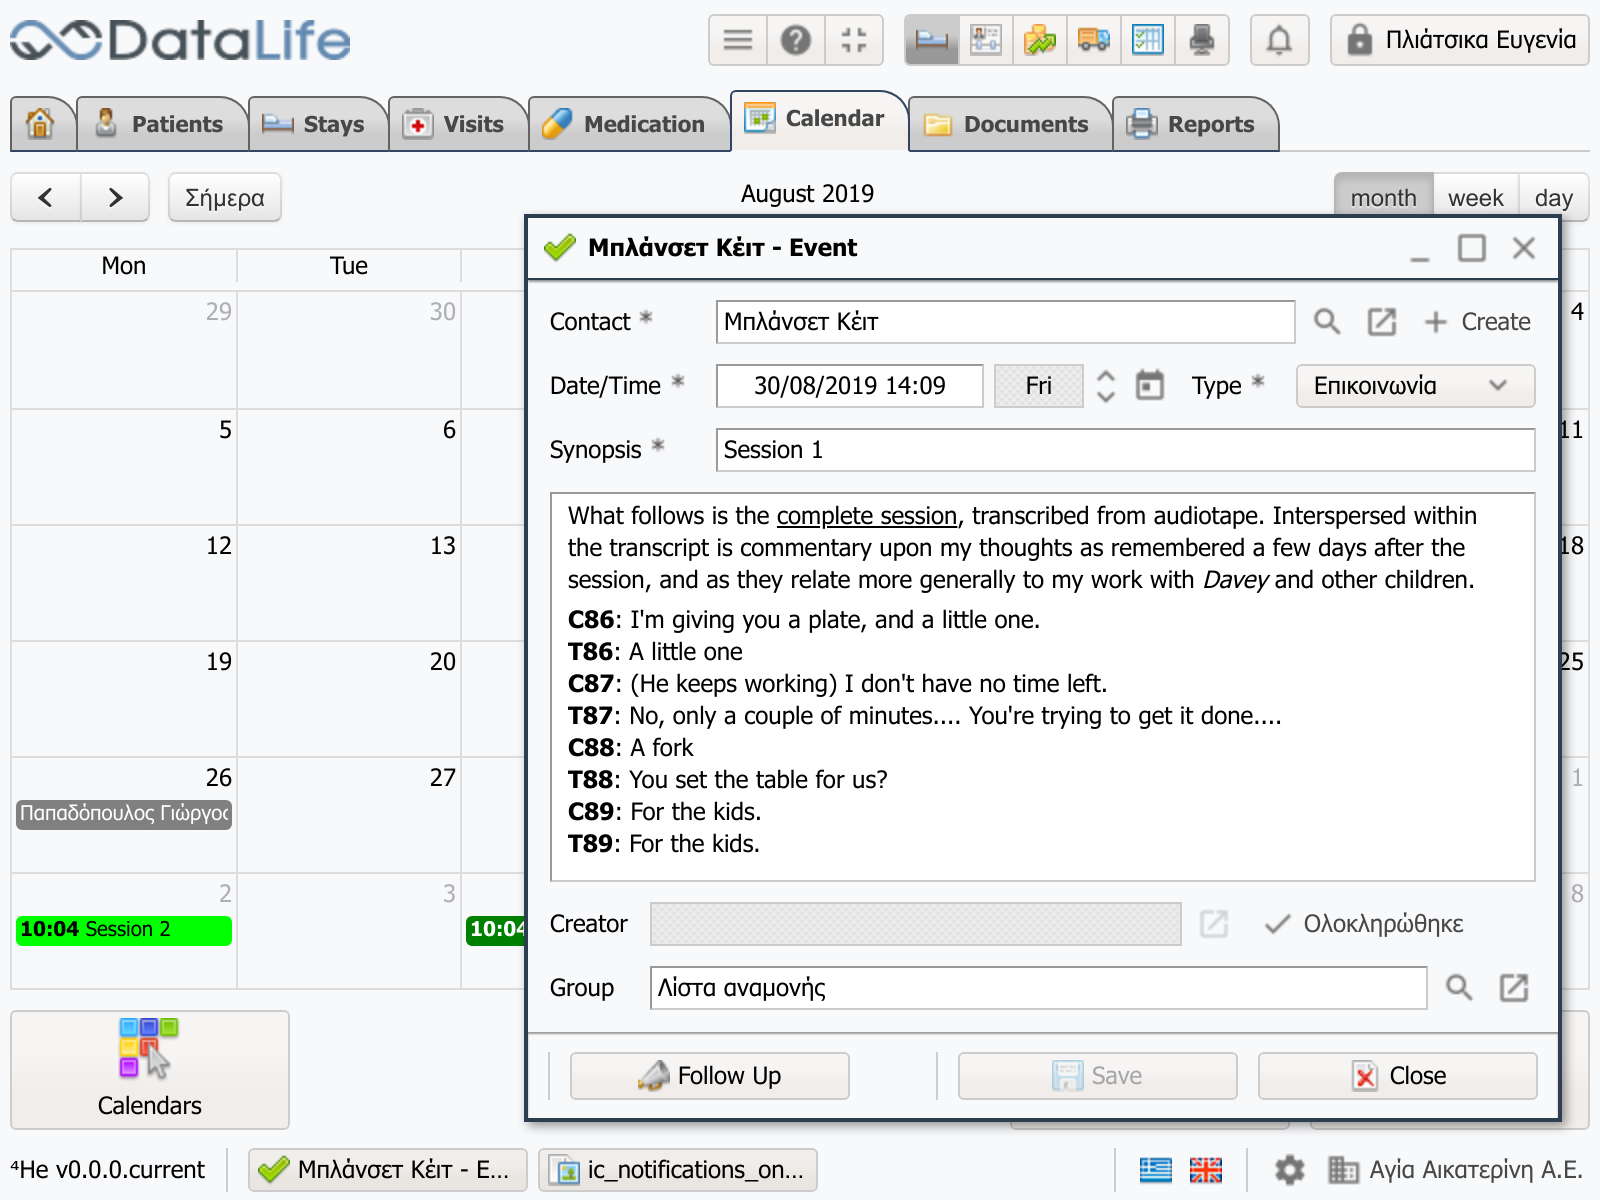This screenshot has height=1200, width=1600.
Task: Adjust date with the up/down stepper arrows
Action: coord(1105,386)
